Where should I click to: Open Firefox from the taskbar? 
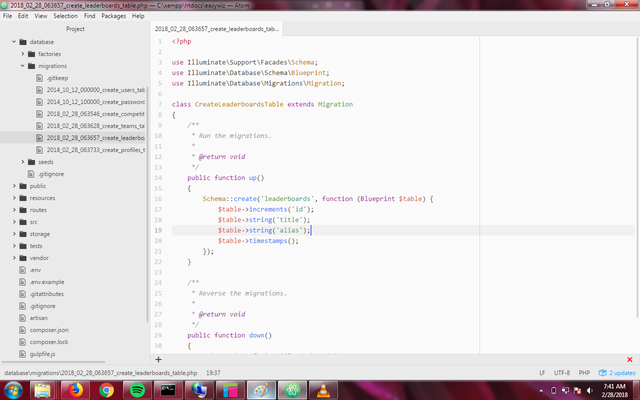(74, 390)
